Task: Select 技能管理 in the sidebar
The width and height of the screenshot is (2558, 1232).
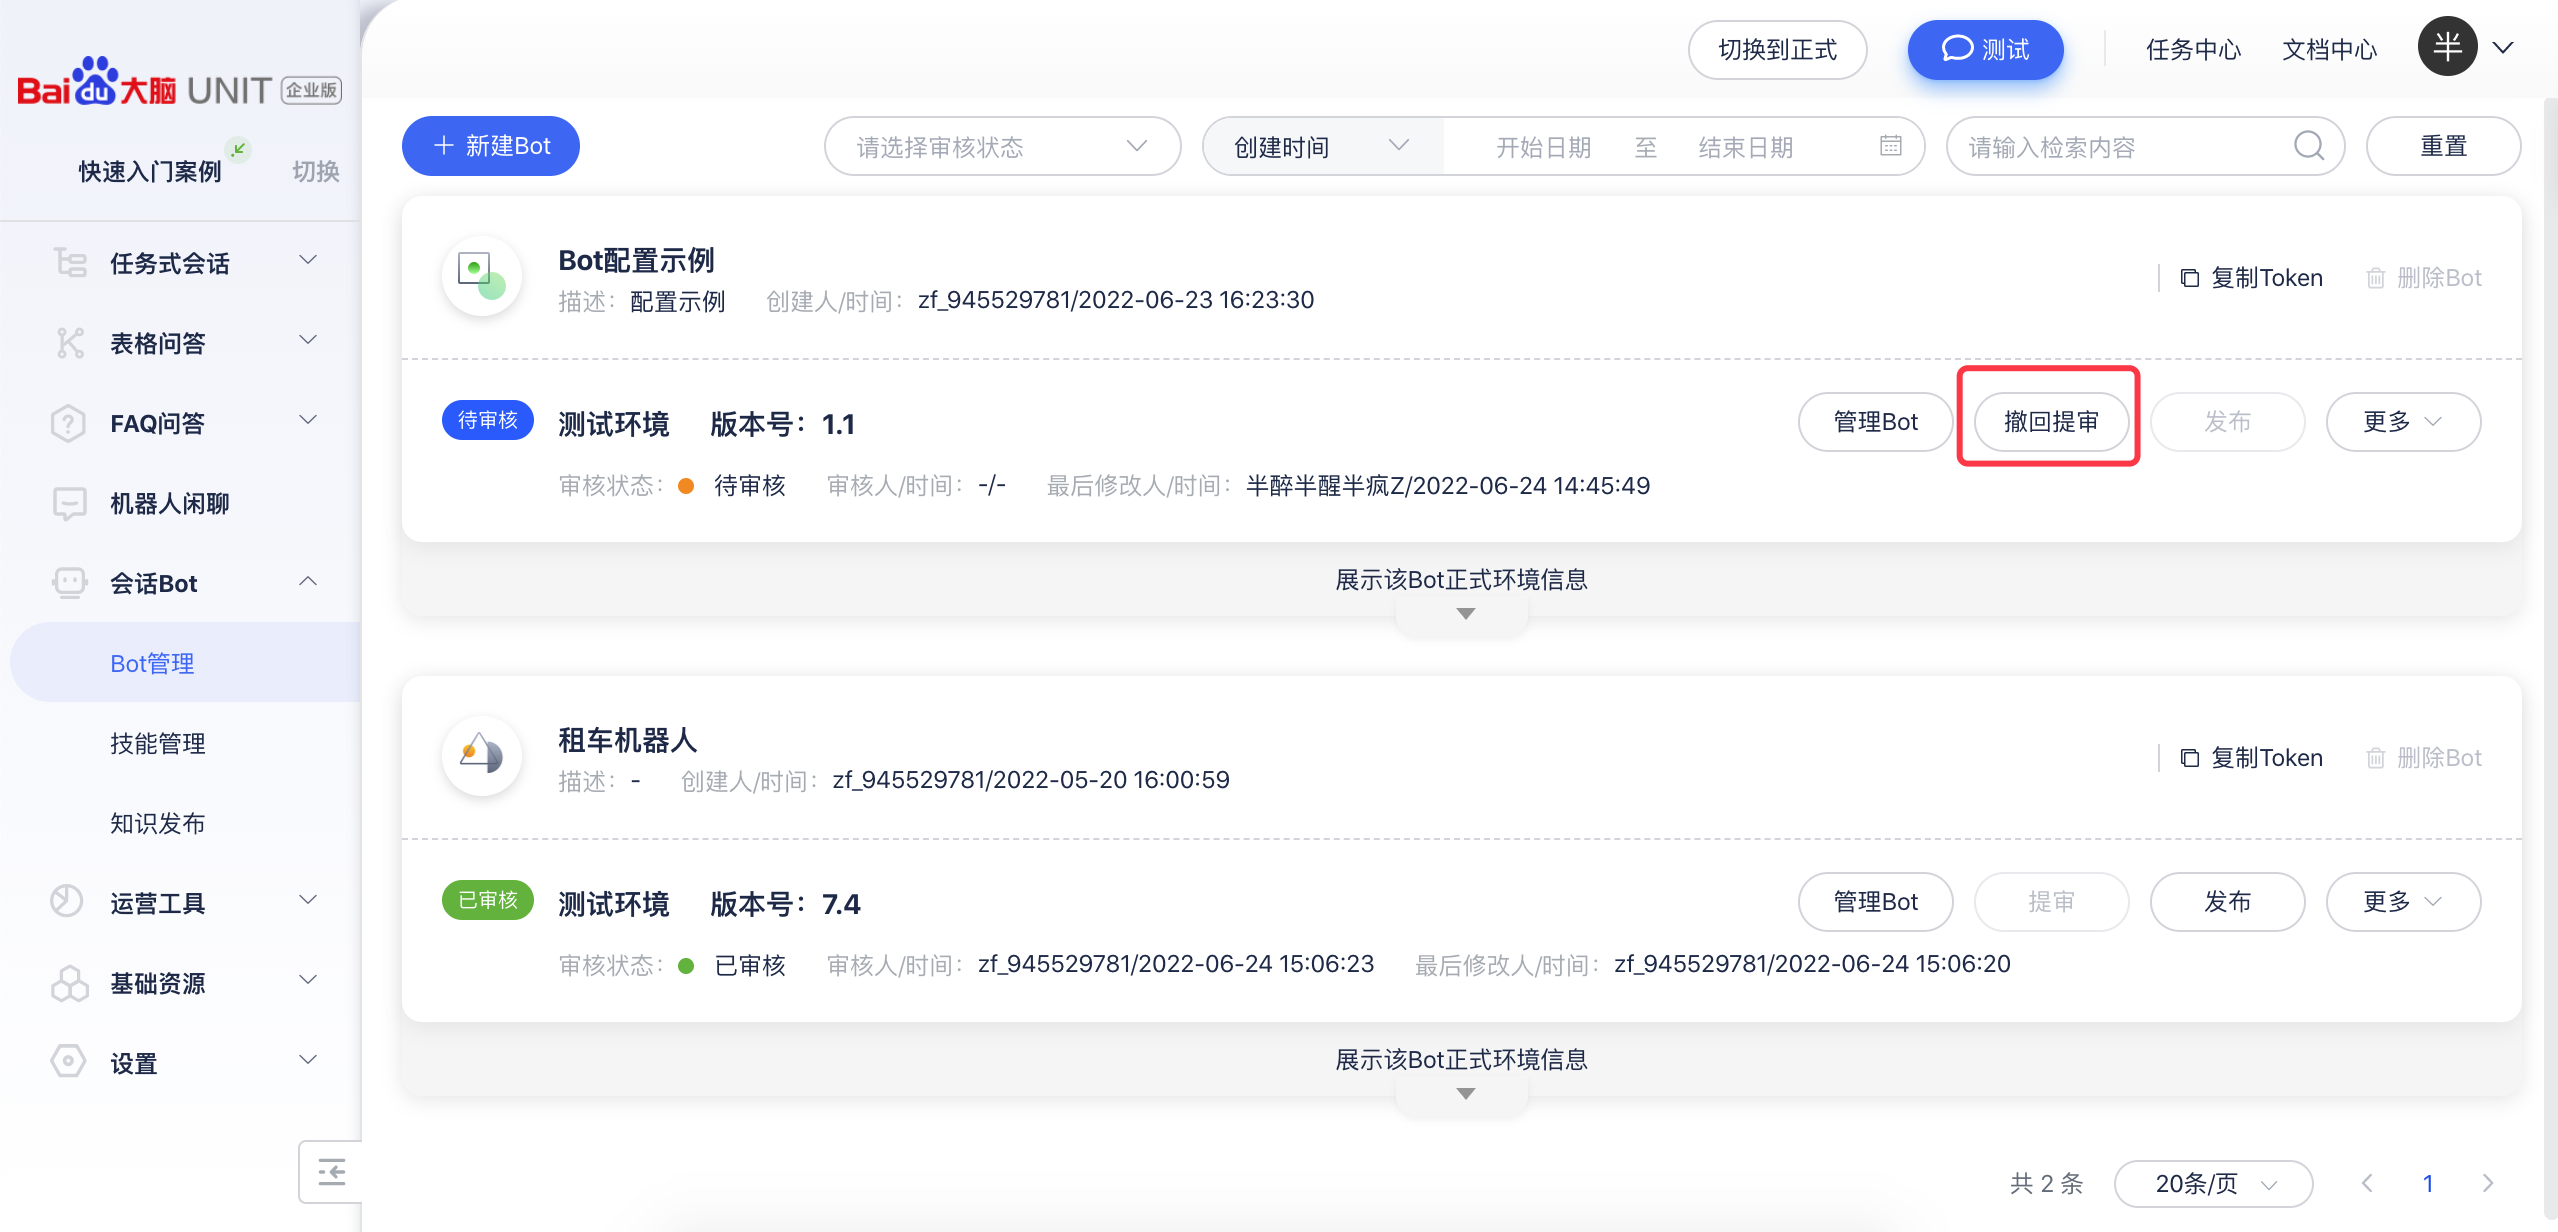Action: point(158,743)
